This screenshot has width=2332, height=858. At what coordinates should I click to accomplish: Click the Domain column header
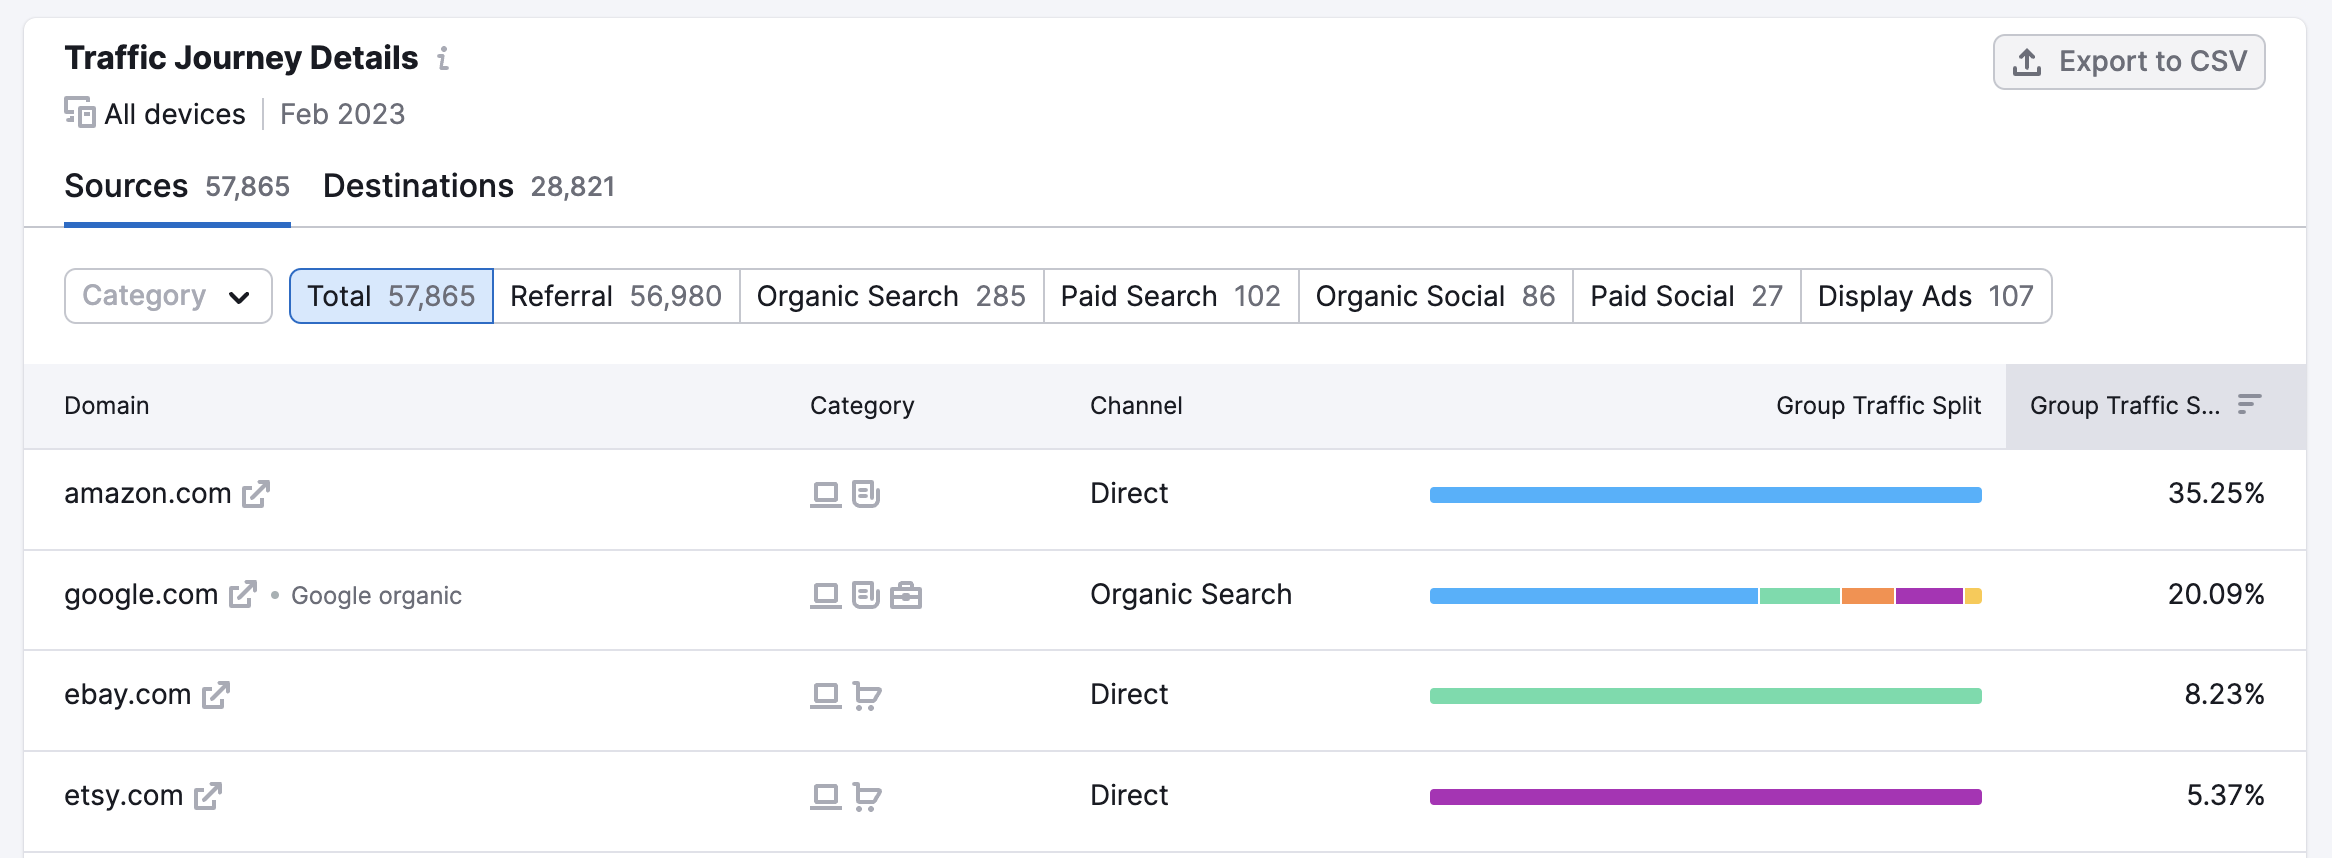107,406
